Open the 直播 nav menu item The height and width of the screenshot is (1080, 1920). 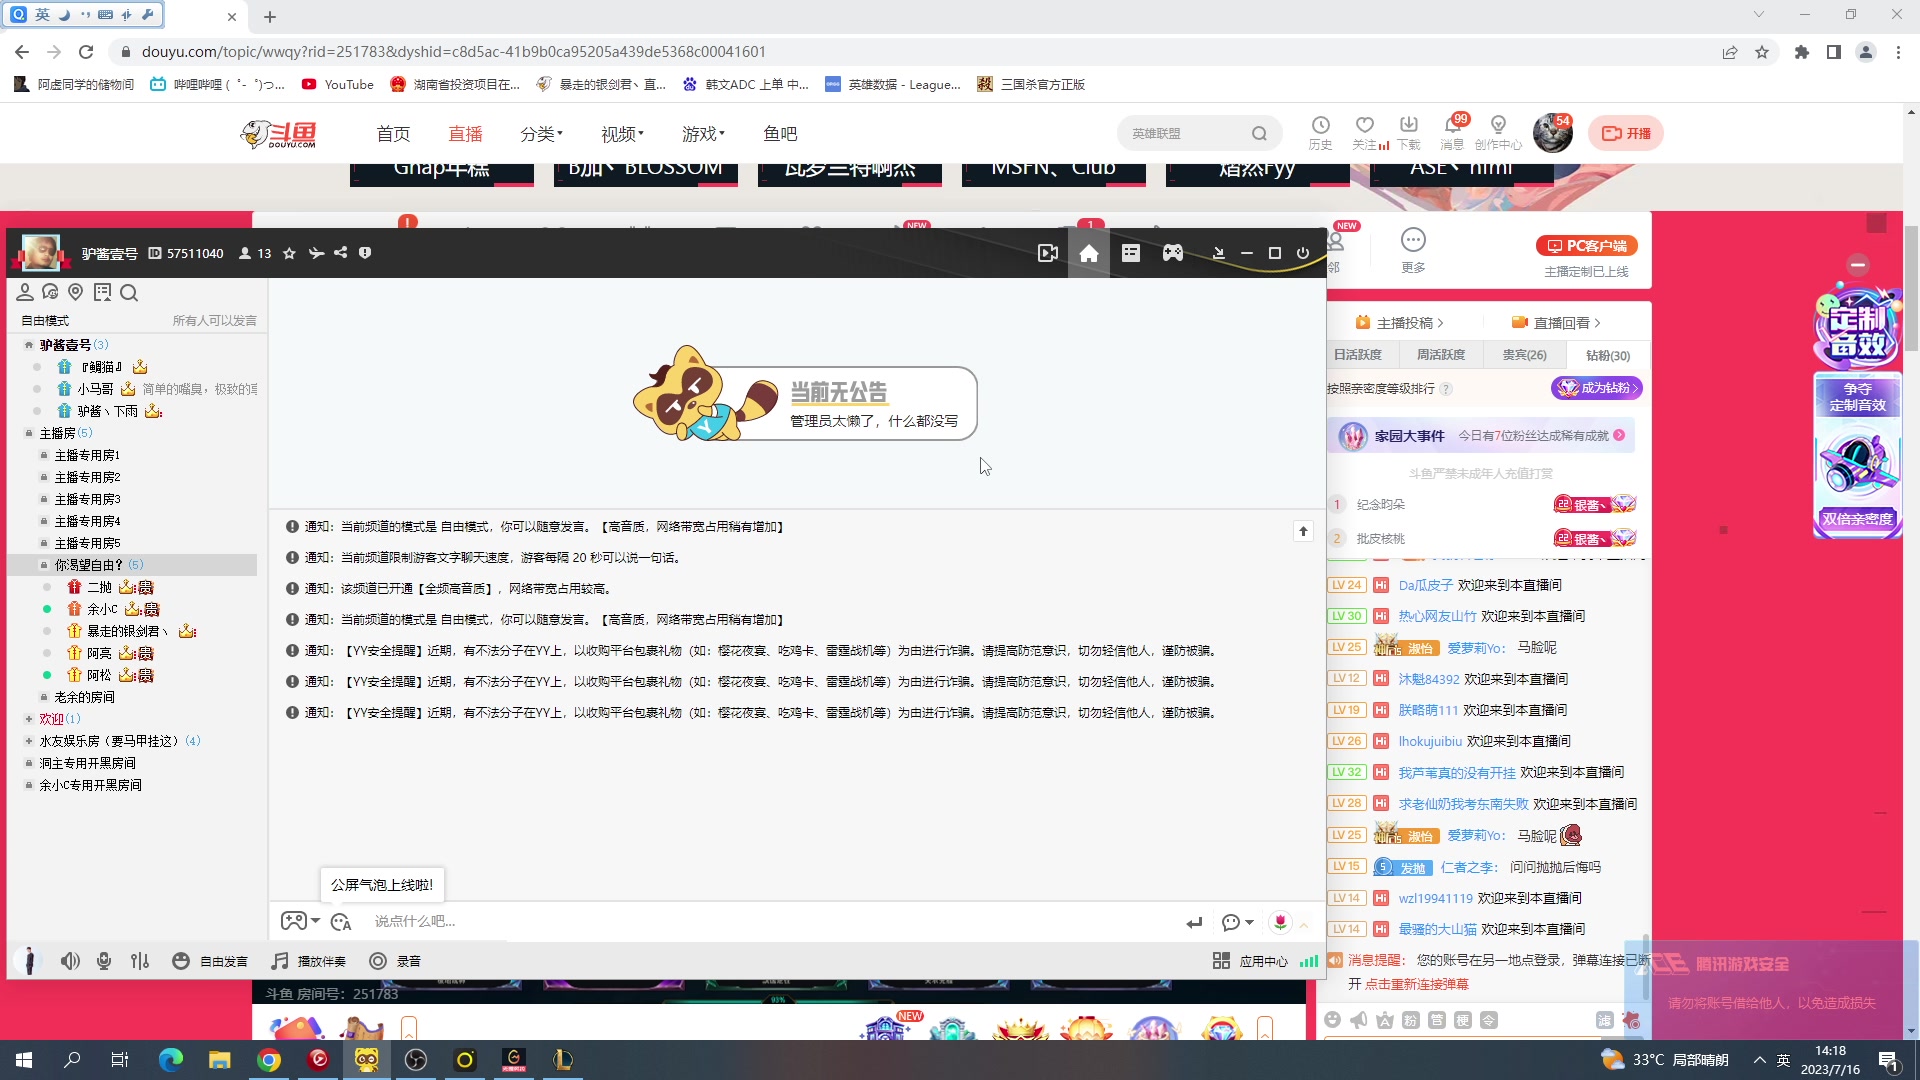[x=465, y=134]
